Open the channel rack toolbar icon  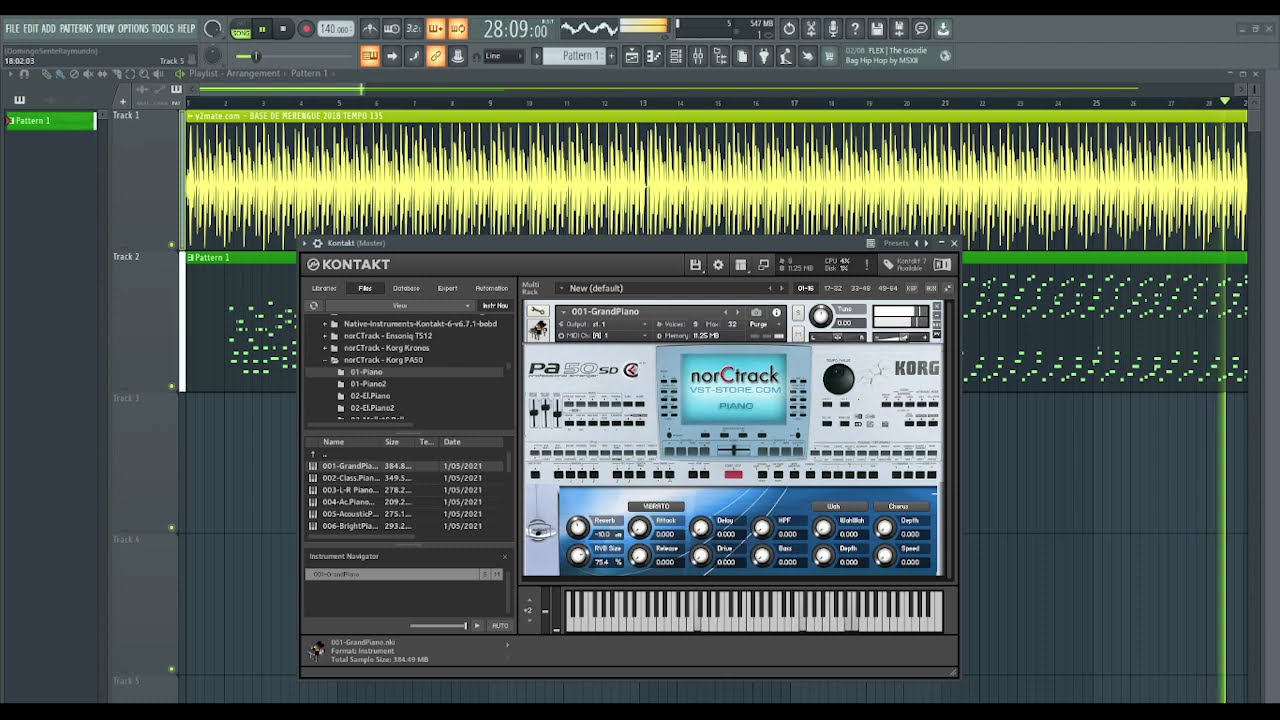coord(676,56)
